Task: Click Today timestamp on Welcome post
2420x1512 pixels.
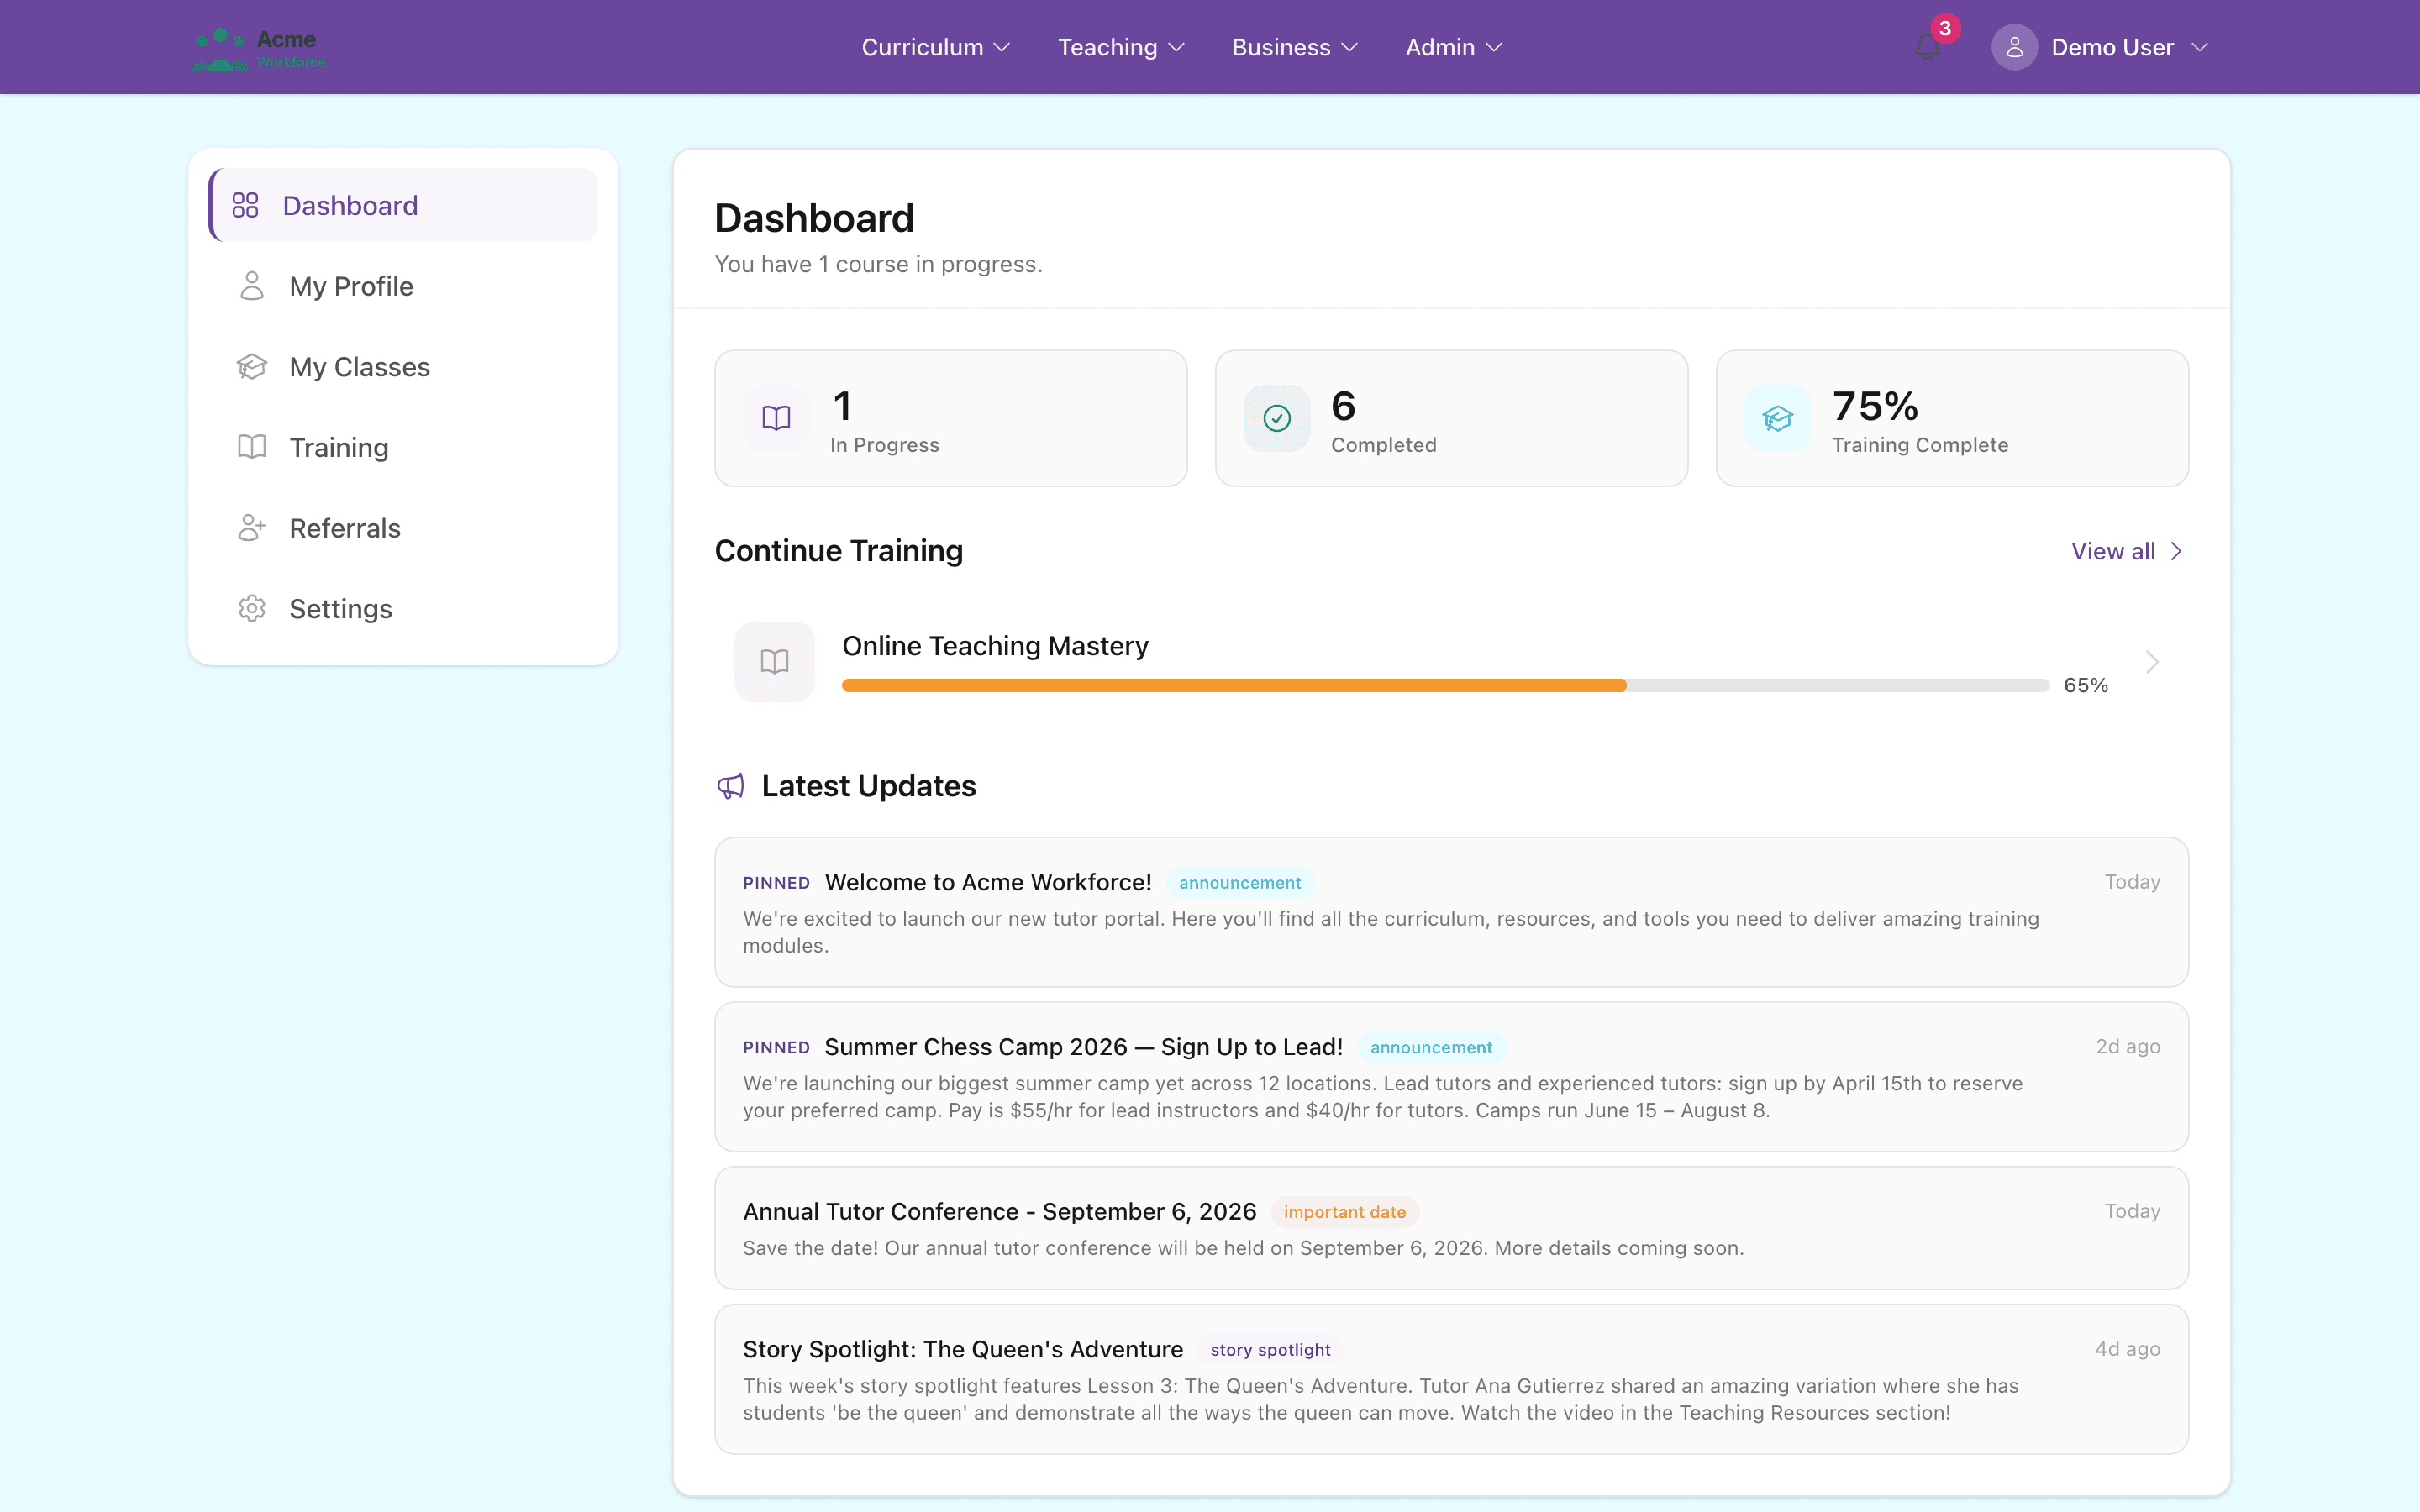Action: pos(2132,881)
